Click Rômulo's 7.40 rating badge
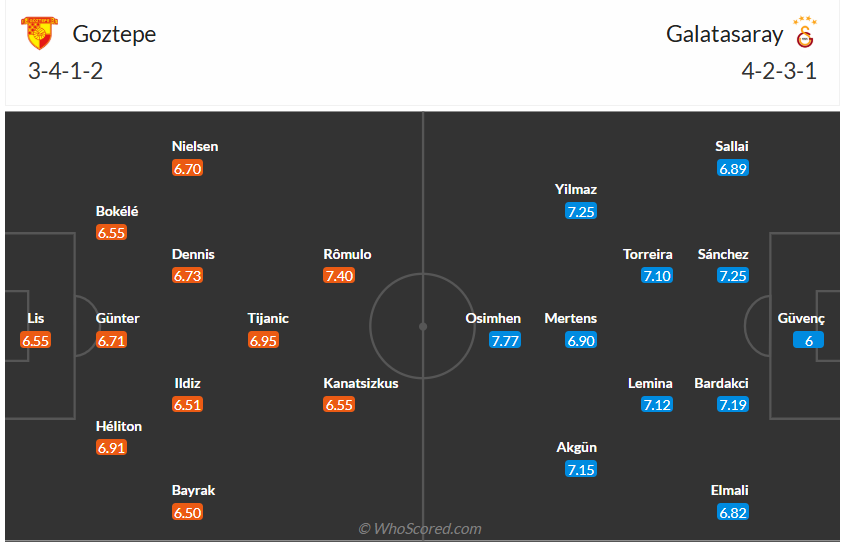Viewport: 844px width, 542px height. 339,276
